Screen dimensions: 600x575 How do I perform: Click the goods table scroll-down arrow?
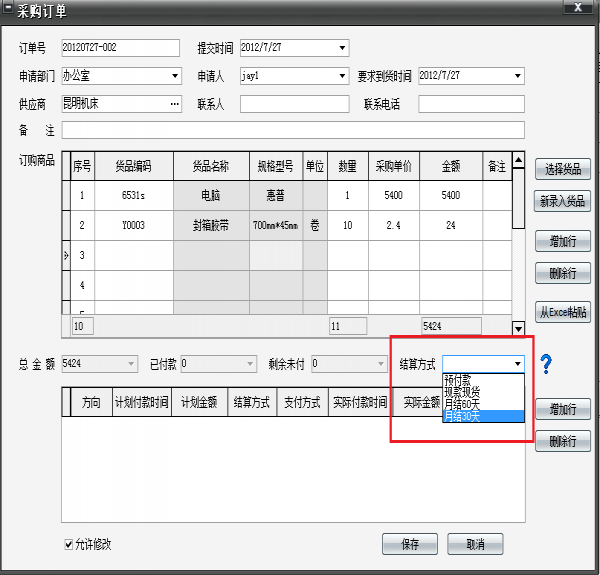click(x=518, y=327)
